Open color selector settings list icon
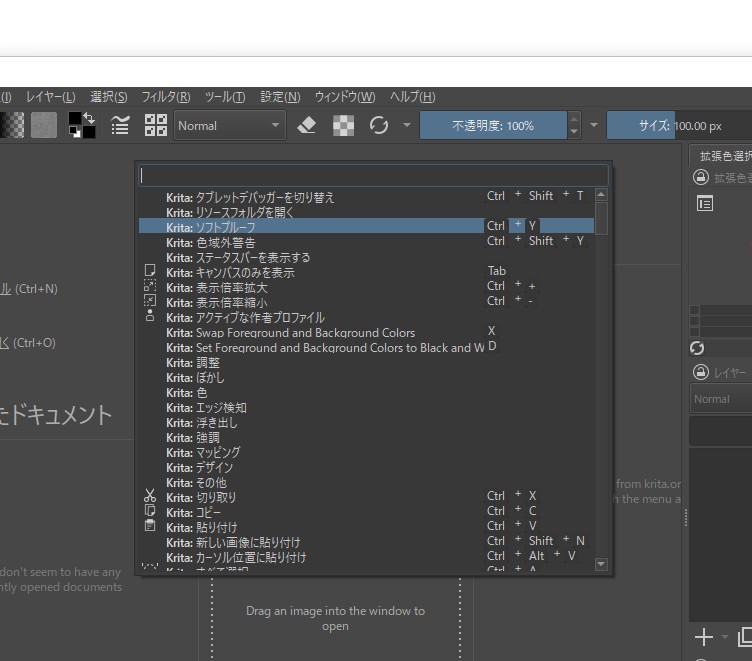The height and width of the screenshot is (661, 752). coord(705,204)
